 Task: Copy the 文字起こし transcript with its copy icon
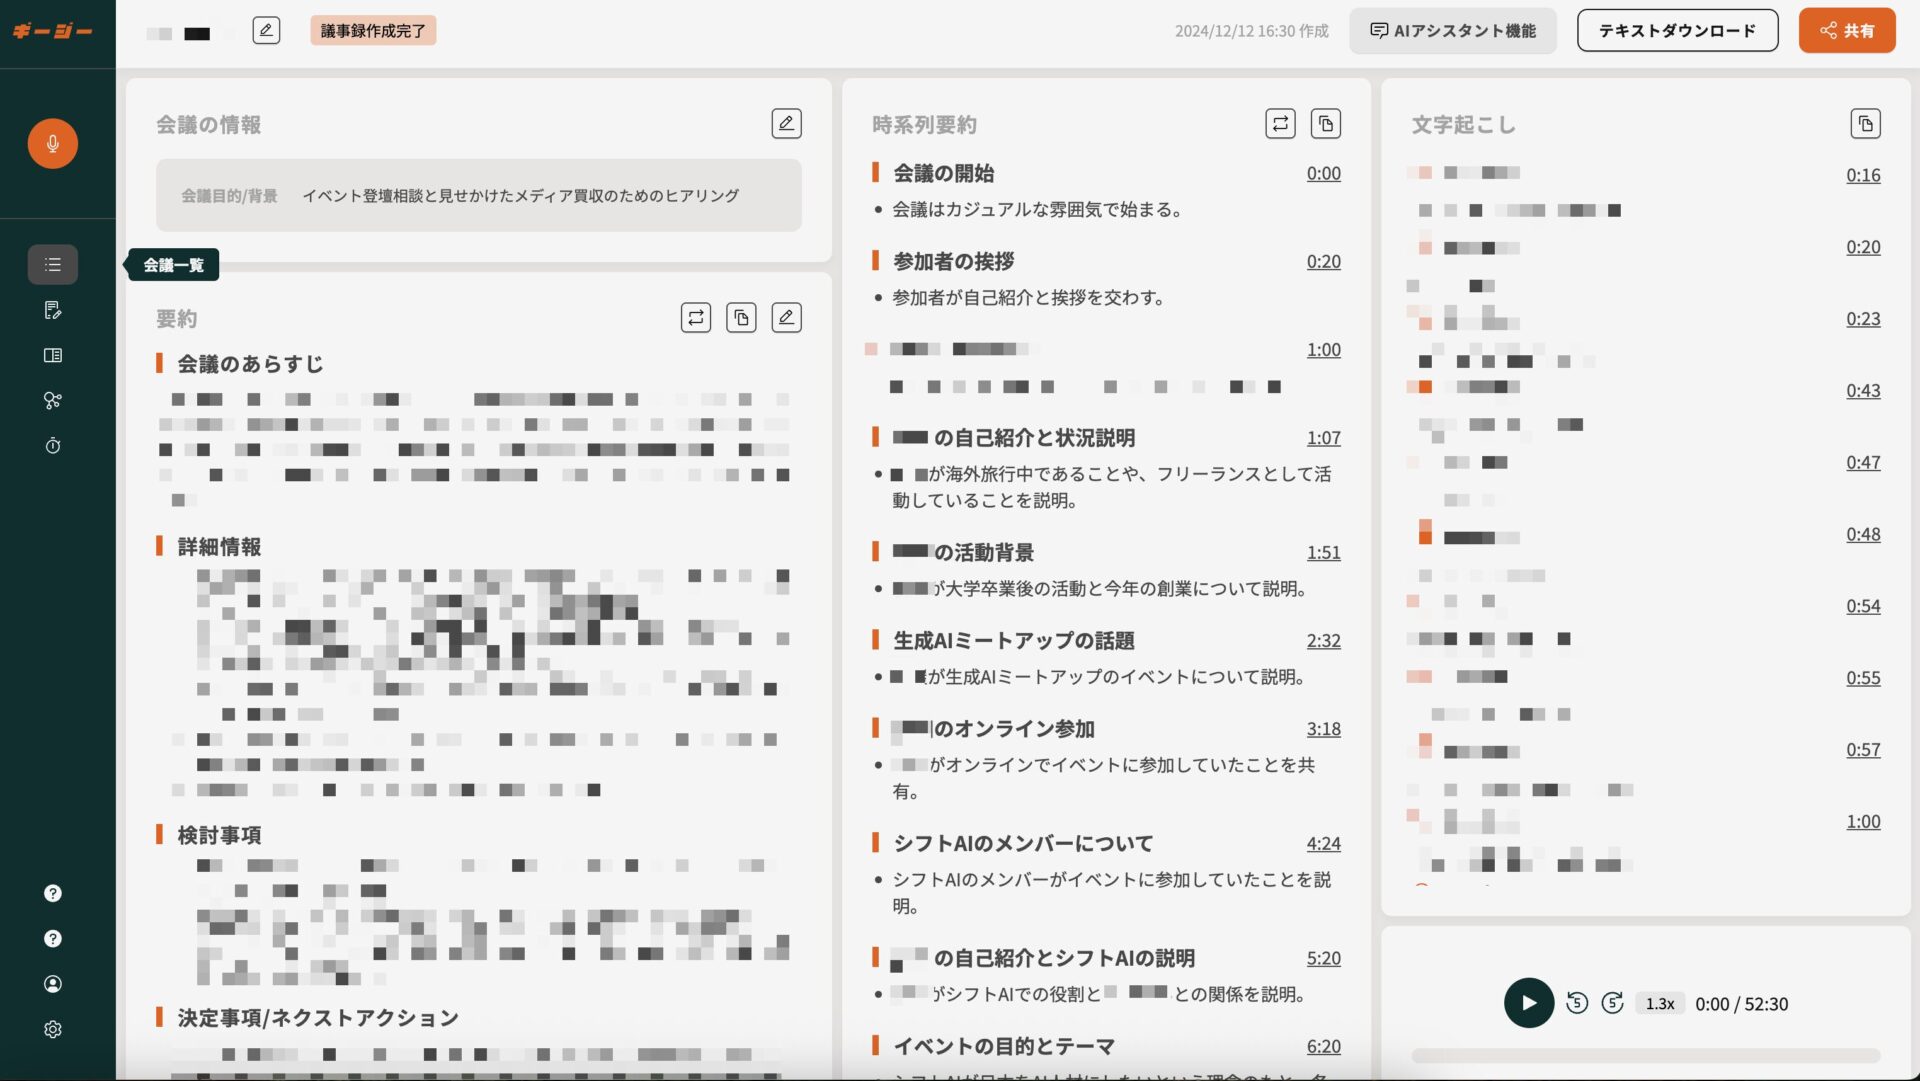coord(1868,123)
